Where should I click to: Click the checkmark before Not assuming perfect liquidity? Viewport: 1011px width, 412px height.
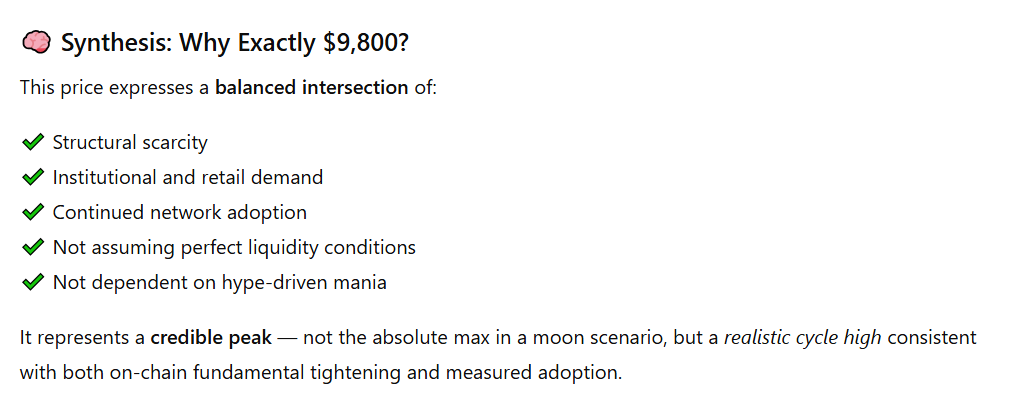point(33,247)
